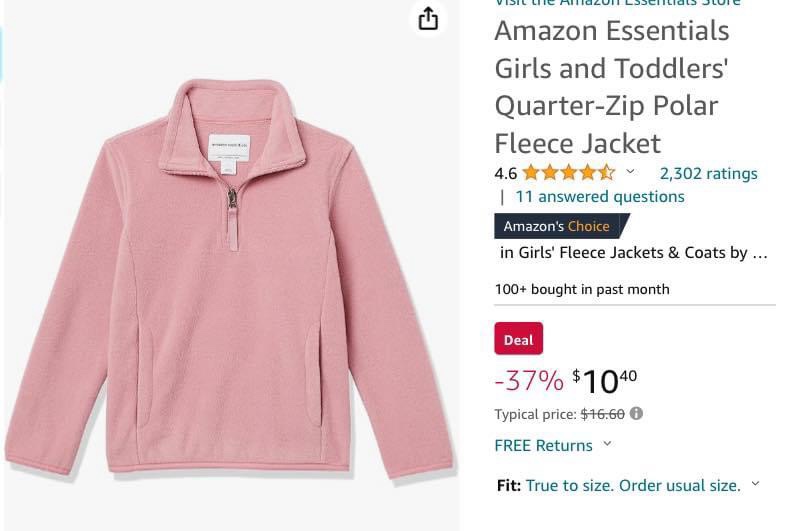Open the 11 answered questions link
Image resolution: width=791 pixels, height=531 pixels.
(x=600, y=196)
